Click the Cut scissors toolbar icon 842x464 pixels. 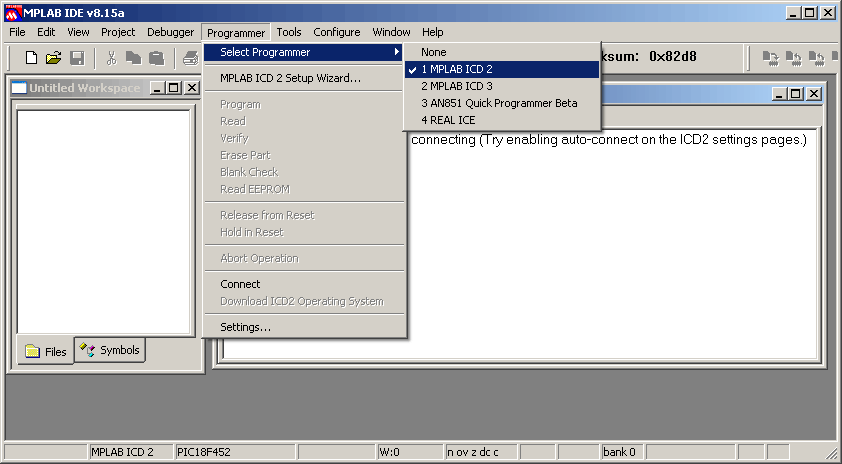(x=111, y=57)
